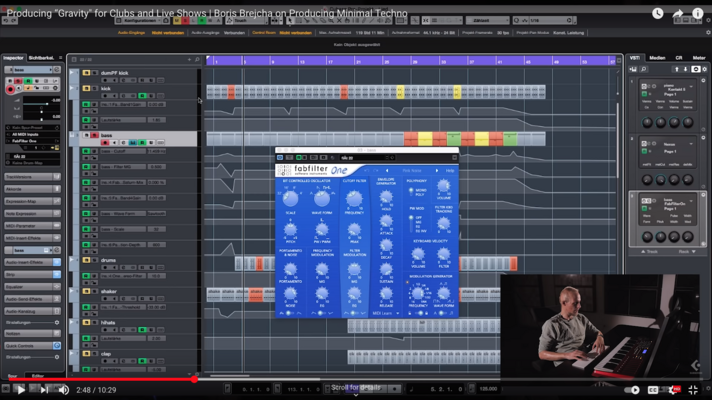Show video info via the i icon
Viewport: 712px width, 400px height.
tap(698, 13)
